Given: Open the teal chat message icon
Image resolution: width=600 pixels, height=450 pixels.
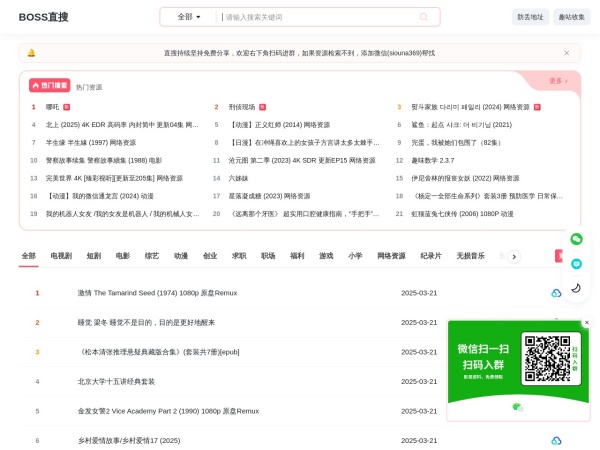Looking at the screenshot, I should (x=576, y=264).
